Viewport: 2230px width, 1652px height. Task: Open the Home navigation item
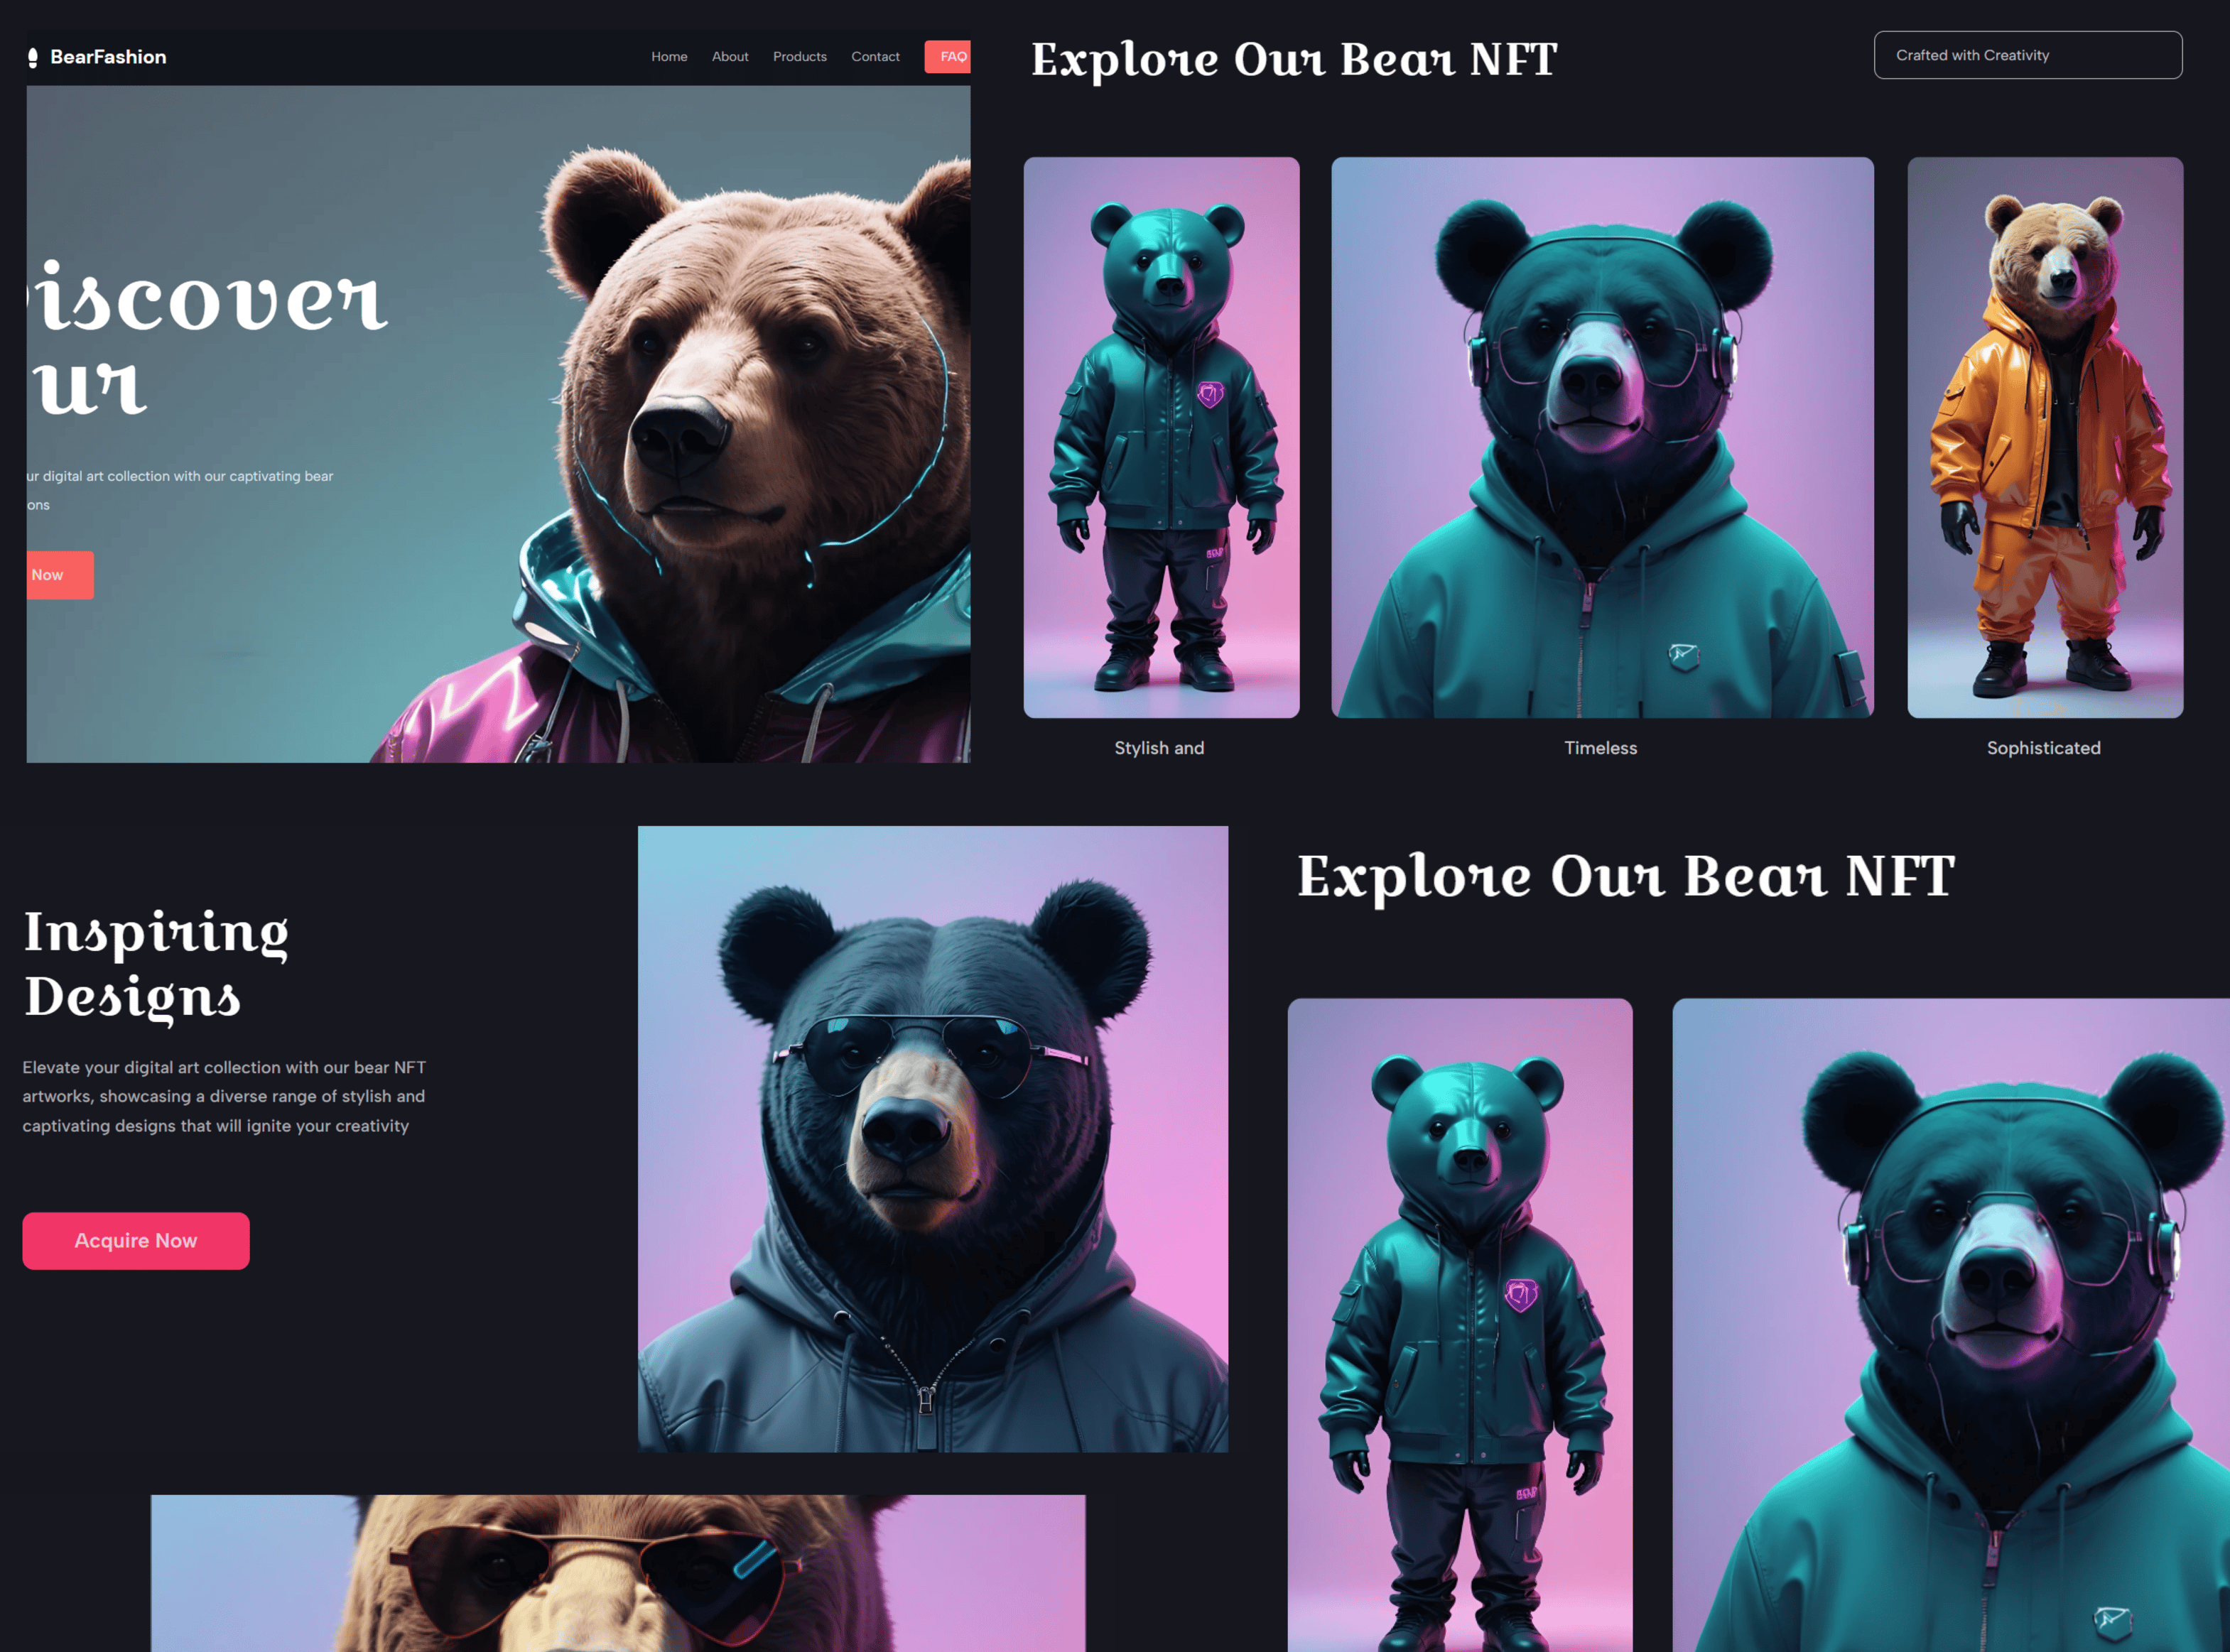click(669, 57)
